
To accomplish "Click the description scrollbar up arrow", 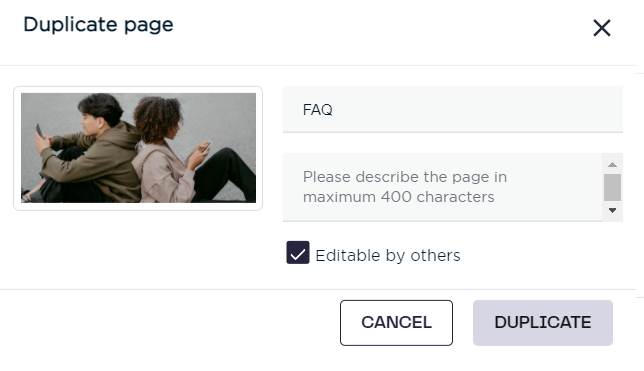I will [612, 164].
